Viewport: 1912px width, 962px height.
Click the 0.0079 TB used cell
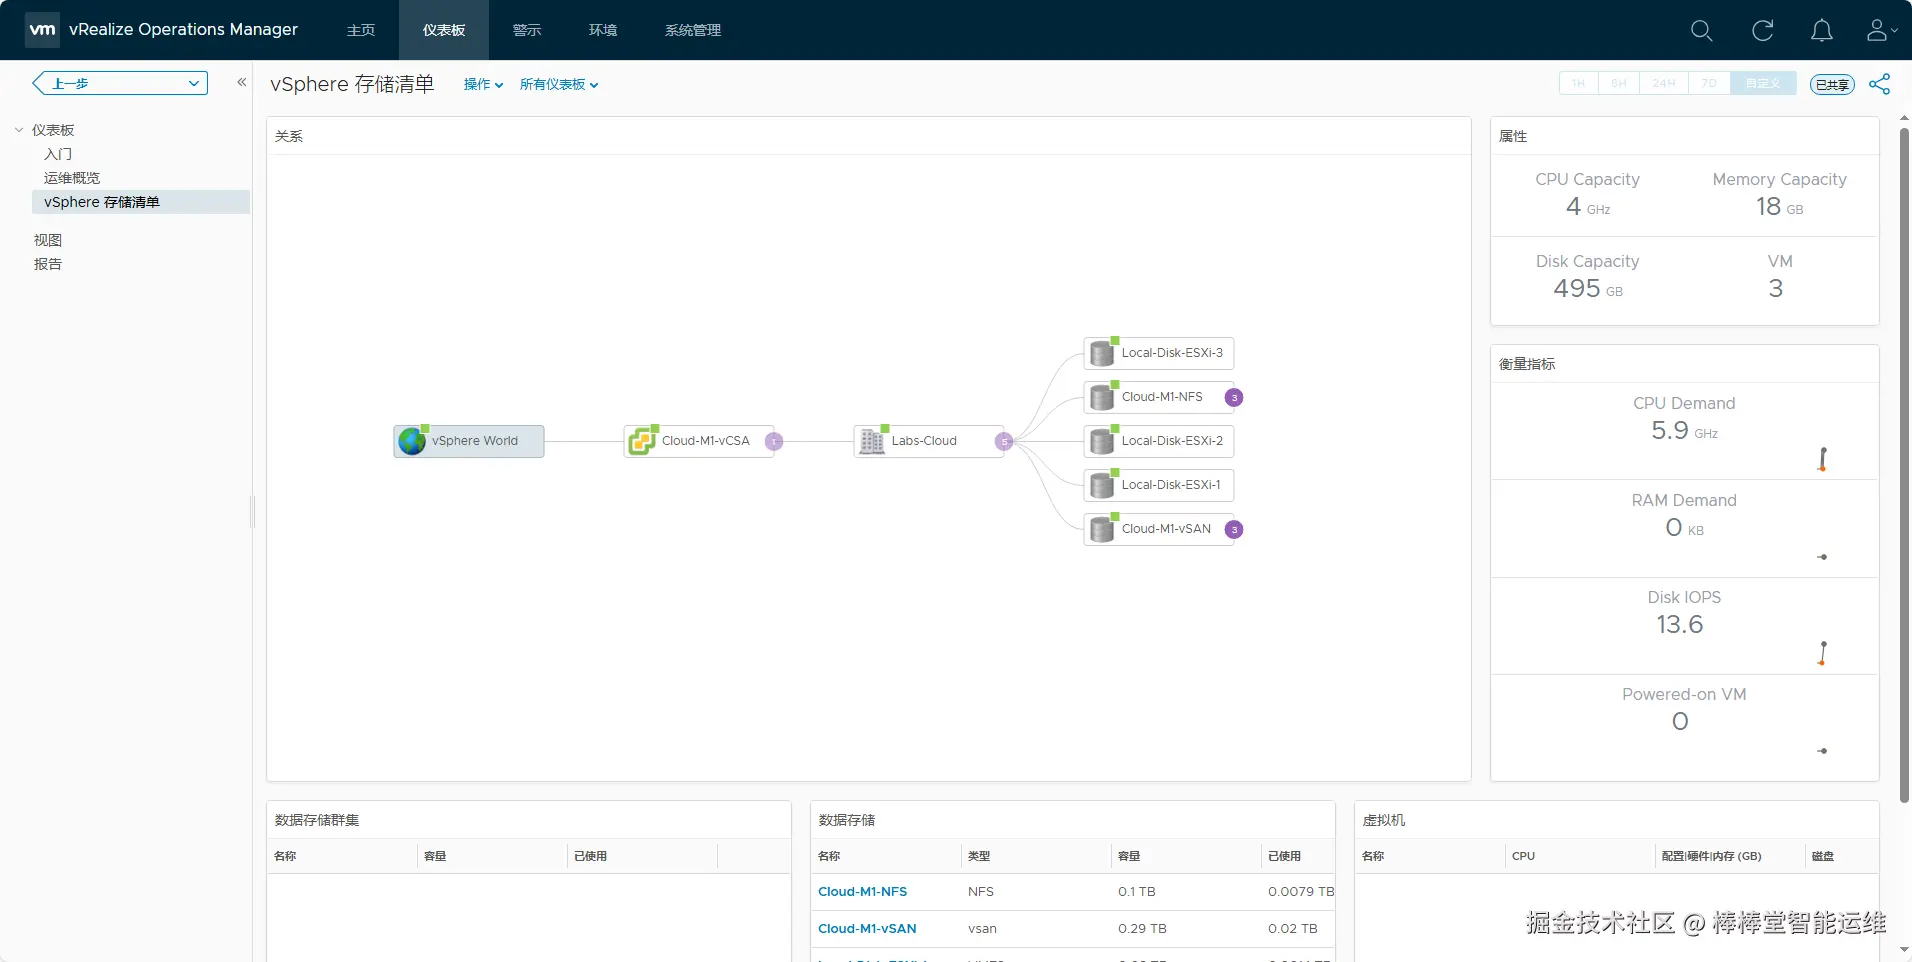1301,892
